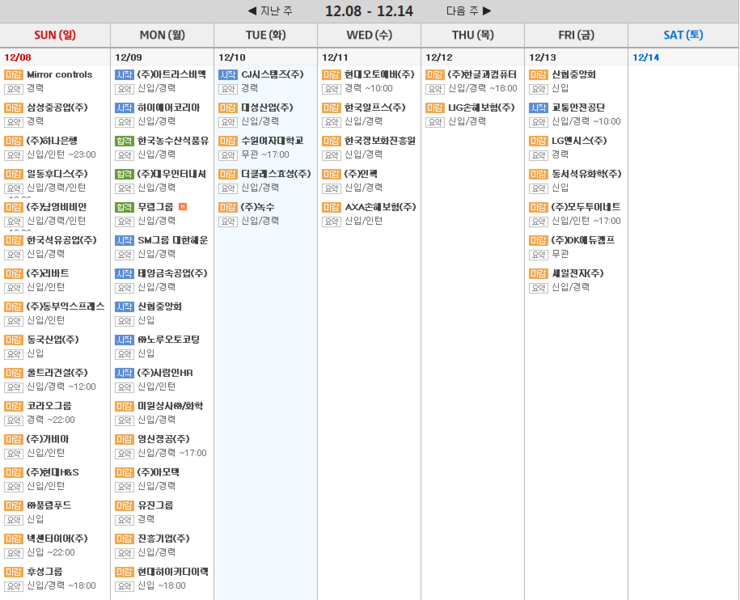This screenshot has height=600, width=740.
Task: Open the 울트라건설(주) posting
Action: coord(57,373)
